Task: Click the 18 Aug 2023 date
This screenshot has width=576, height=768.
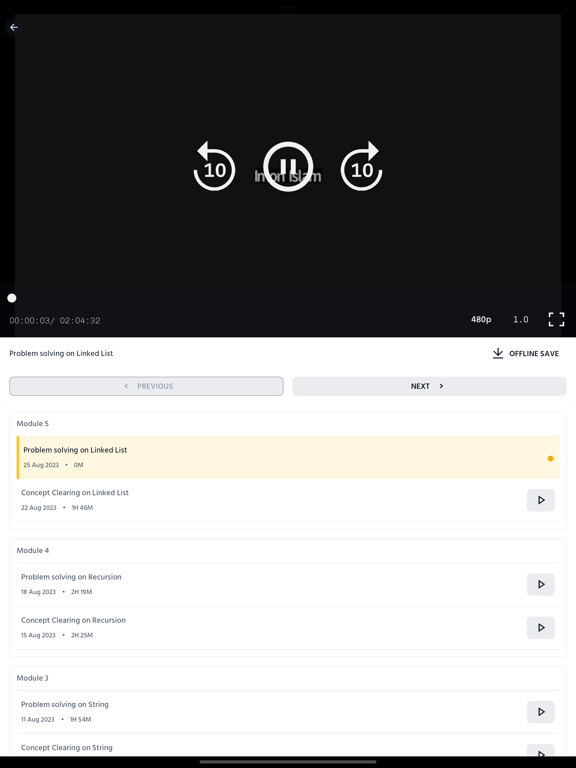Action: [38, 592]
